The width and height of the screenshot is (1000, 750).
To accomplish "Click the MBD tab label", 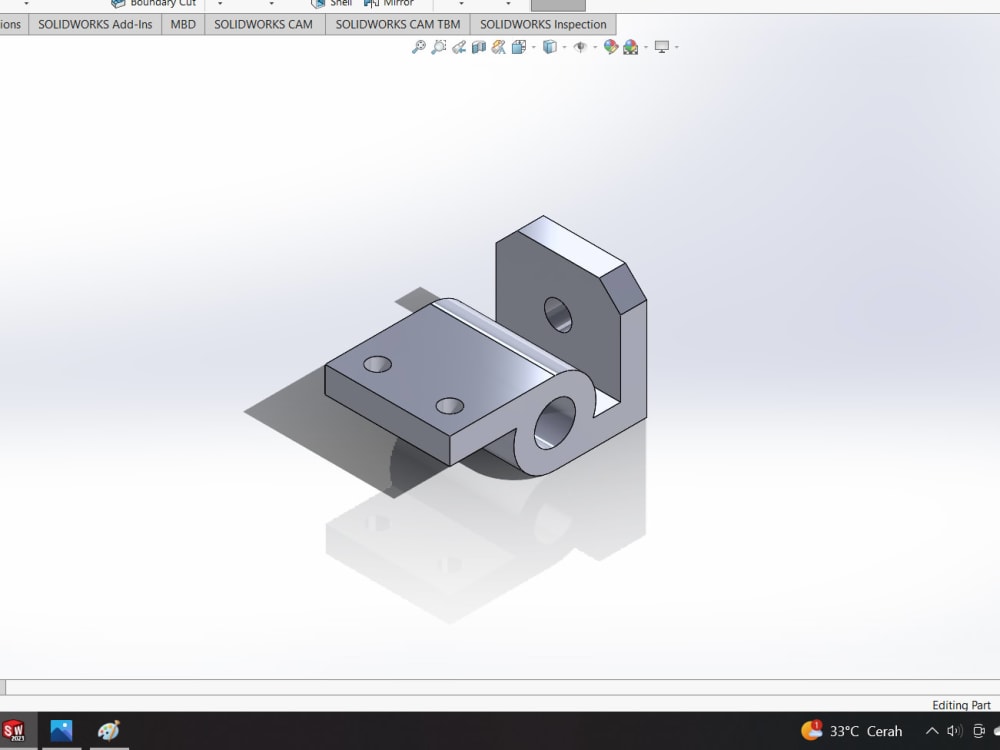I will coord(182,23).
